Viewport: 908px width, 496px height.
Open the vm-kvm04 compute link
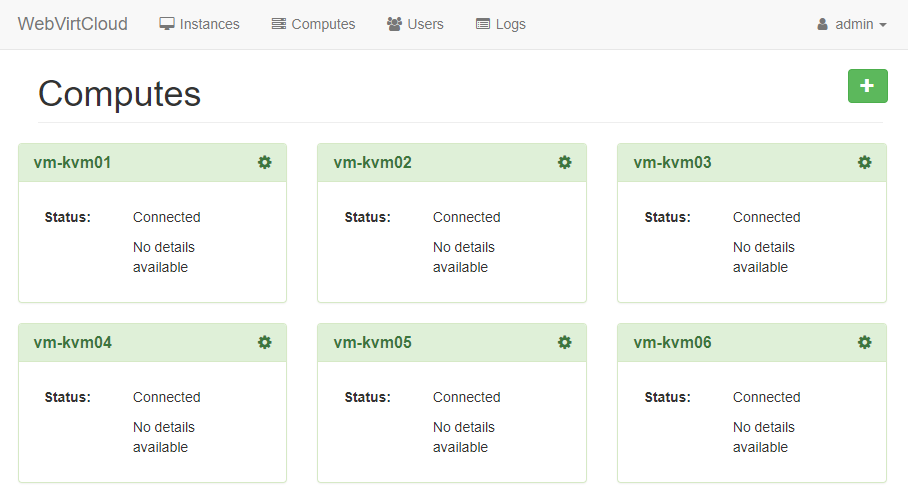point(72,342)
